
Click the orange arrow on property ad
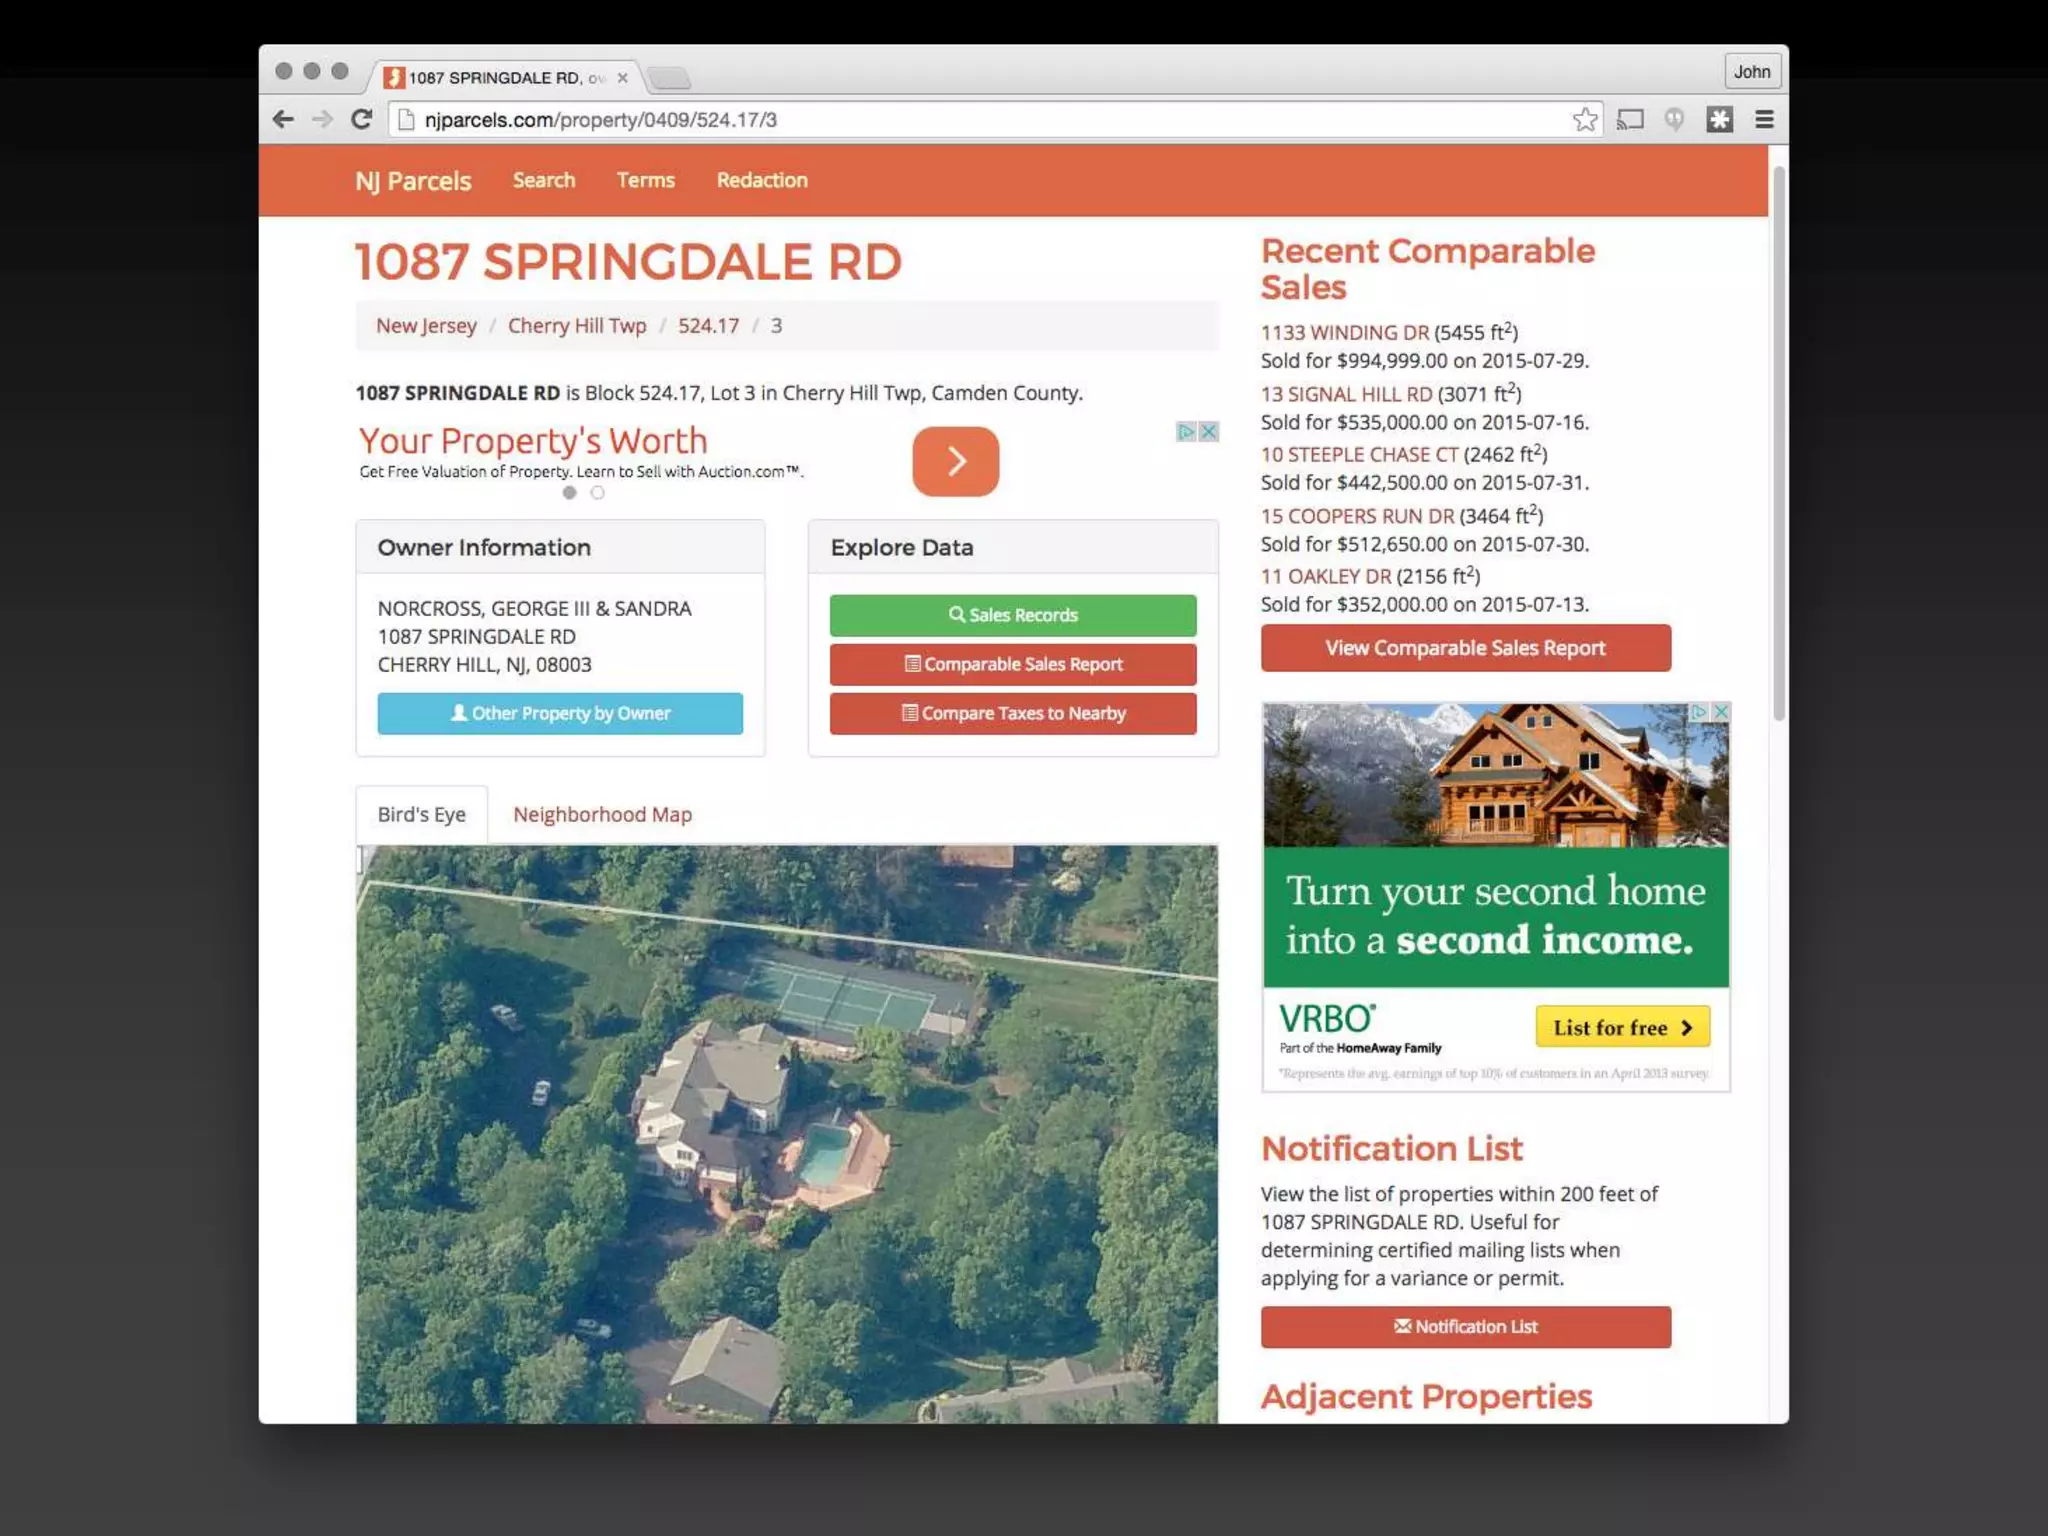(955, 461)
